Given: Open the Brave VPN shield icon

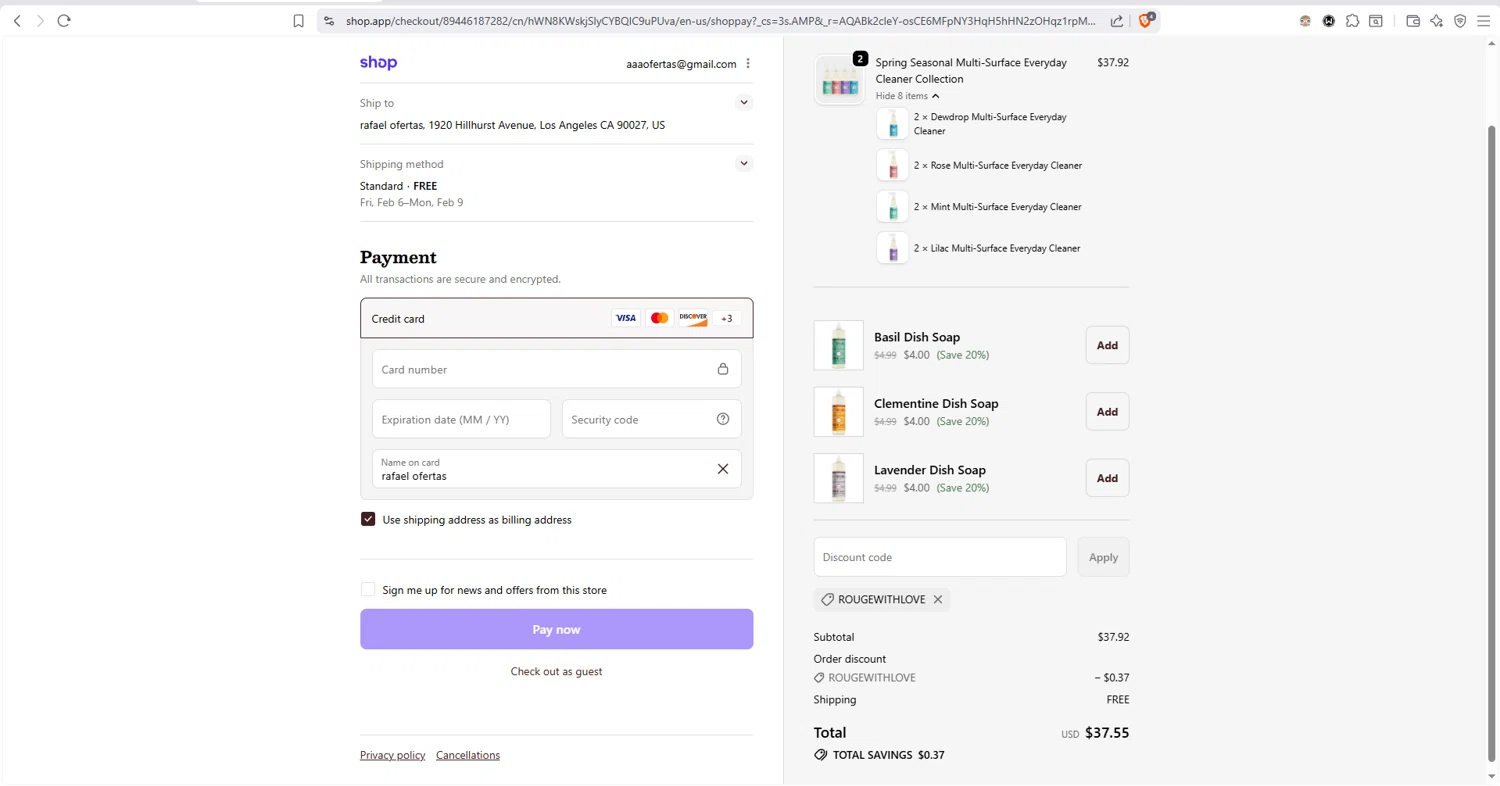Looking at the screenshot, I should pos(1460,21).
